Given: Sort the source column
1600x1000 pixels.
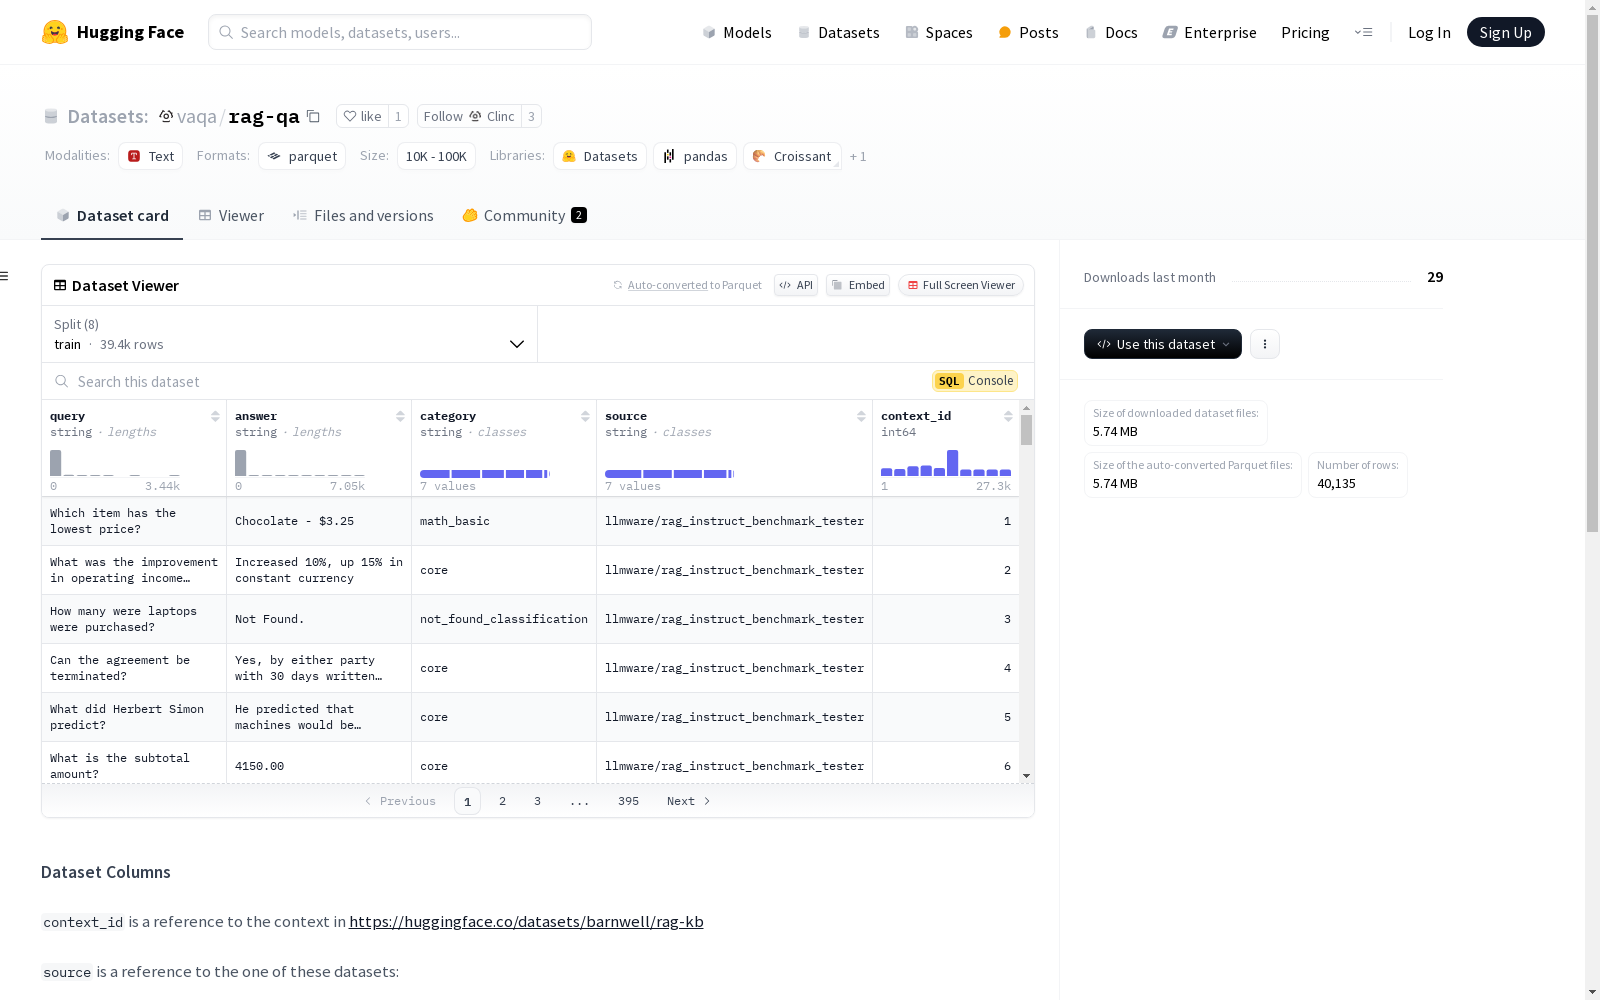Looking at the screenshot, I should point(861,416).
